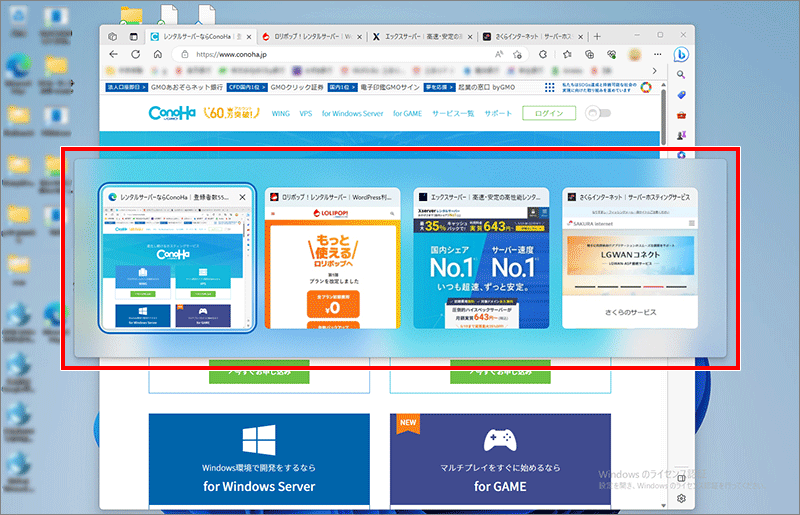Open the 電子印鑑GMOサイン link

click(x=390, y=87)
